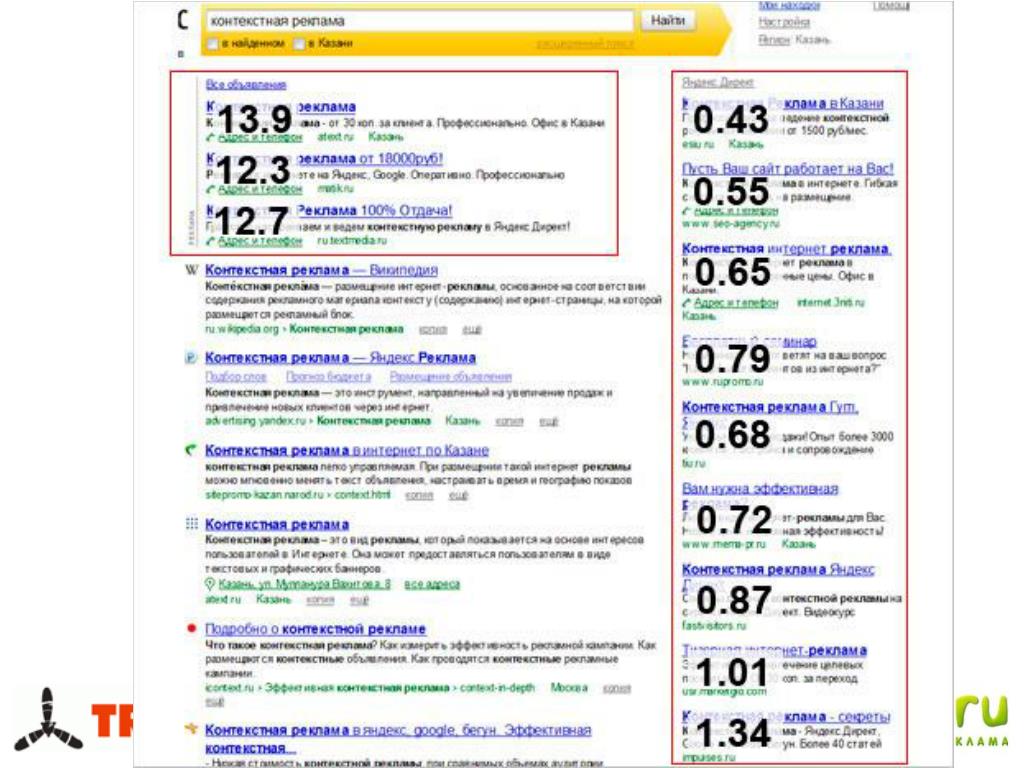Tick the 'в Казани' checkbox
1024x768 pixels.
[x=299, y=44]
